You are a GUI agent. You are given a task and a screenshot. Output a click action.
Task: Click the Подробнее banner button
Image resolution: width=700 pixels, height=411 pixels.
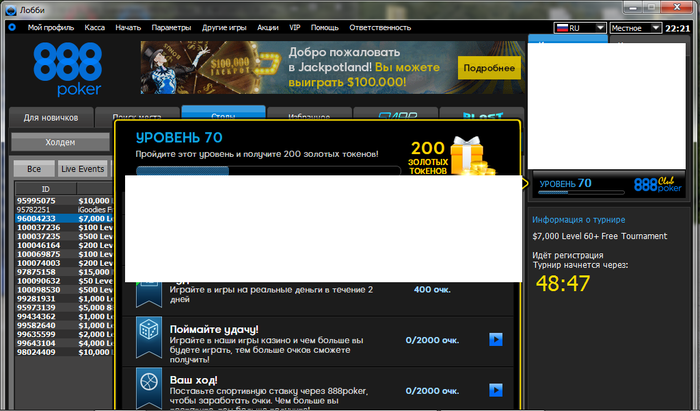coord(489,68)
